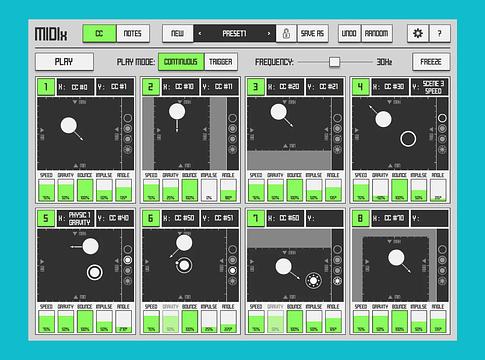
Task: Open pad 2 X assignment CC #10
Action: [x=180, y=87]
